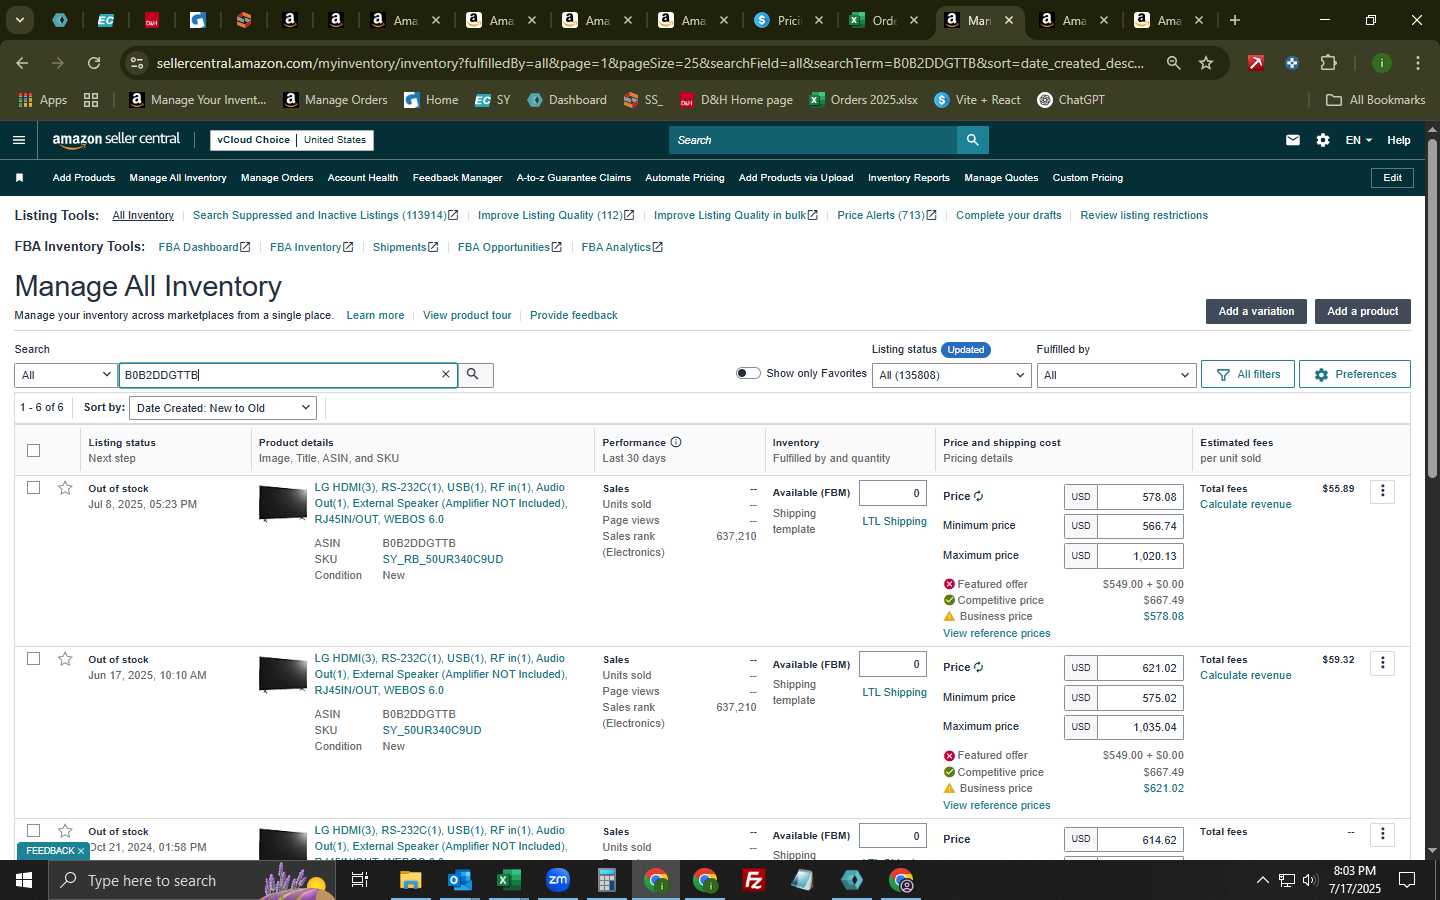Click the Price Alerts (713) link
The image size is (1440, 900).
(886, 215)
